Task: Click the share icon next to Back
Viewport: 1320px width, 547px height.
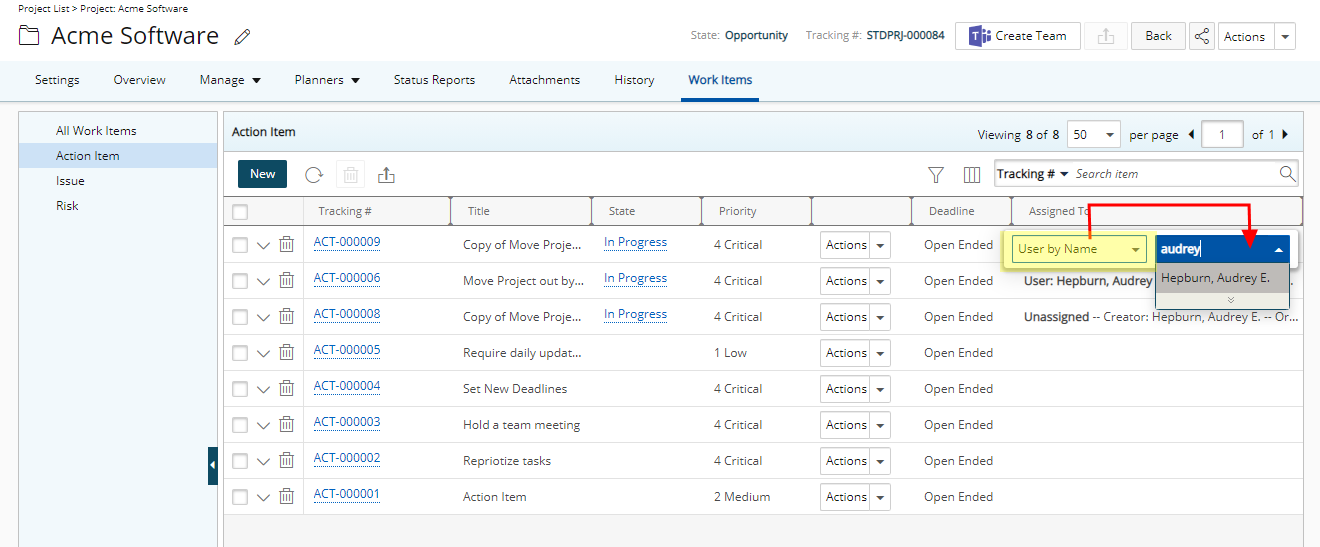Action: pos(1201,36)
